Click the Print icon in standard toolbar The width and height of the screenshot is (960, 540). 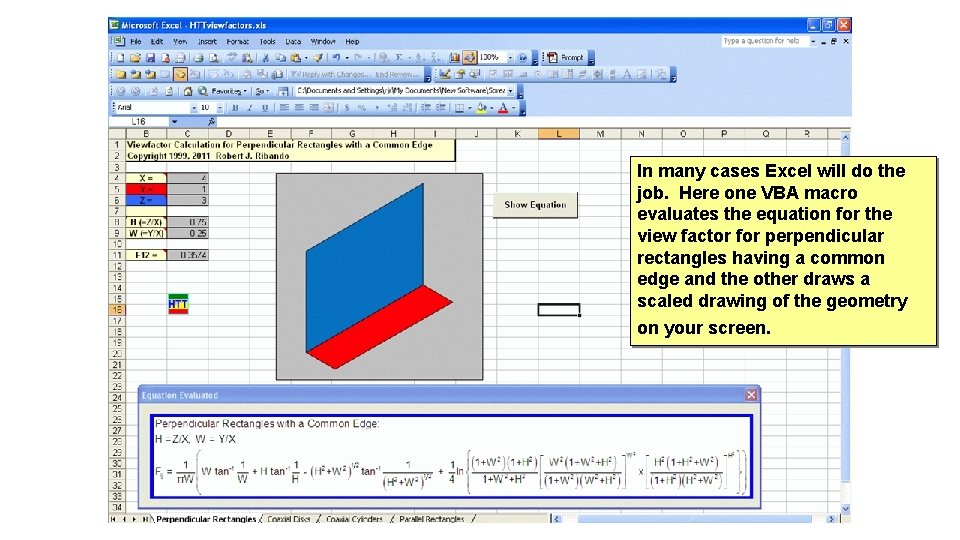click(198, 58)
